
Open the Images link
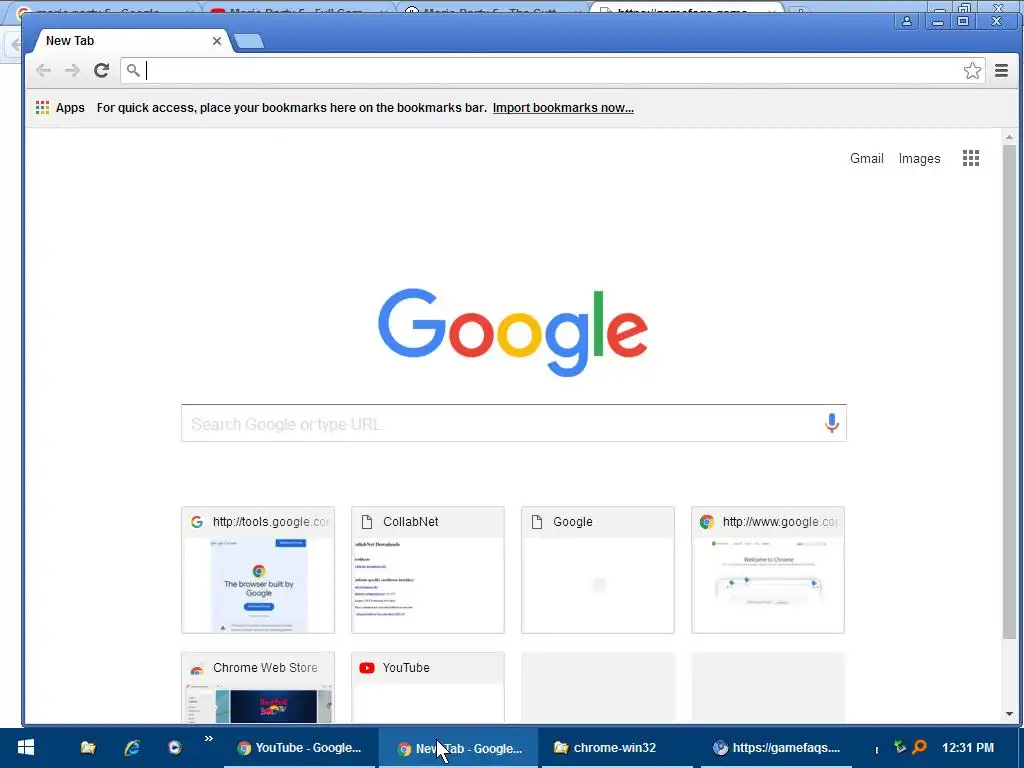(x=920, y=158)
